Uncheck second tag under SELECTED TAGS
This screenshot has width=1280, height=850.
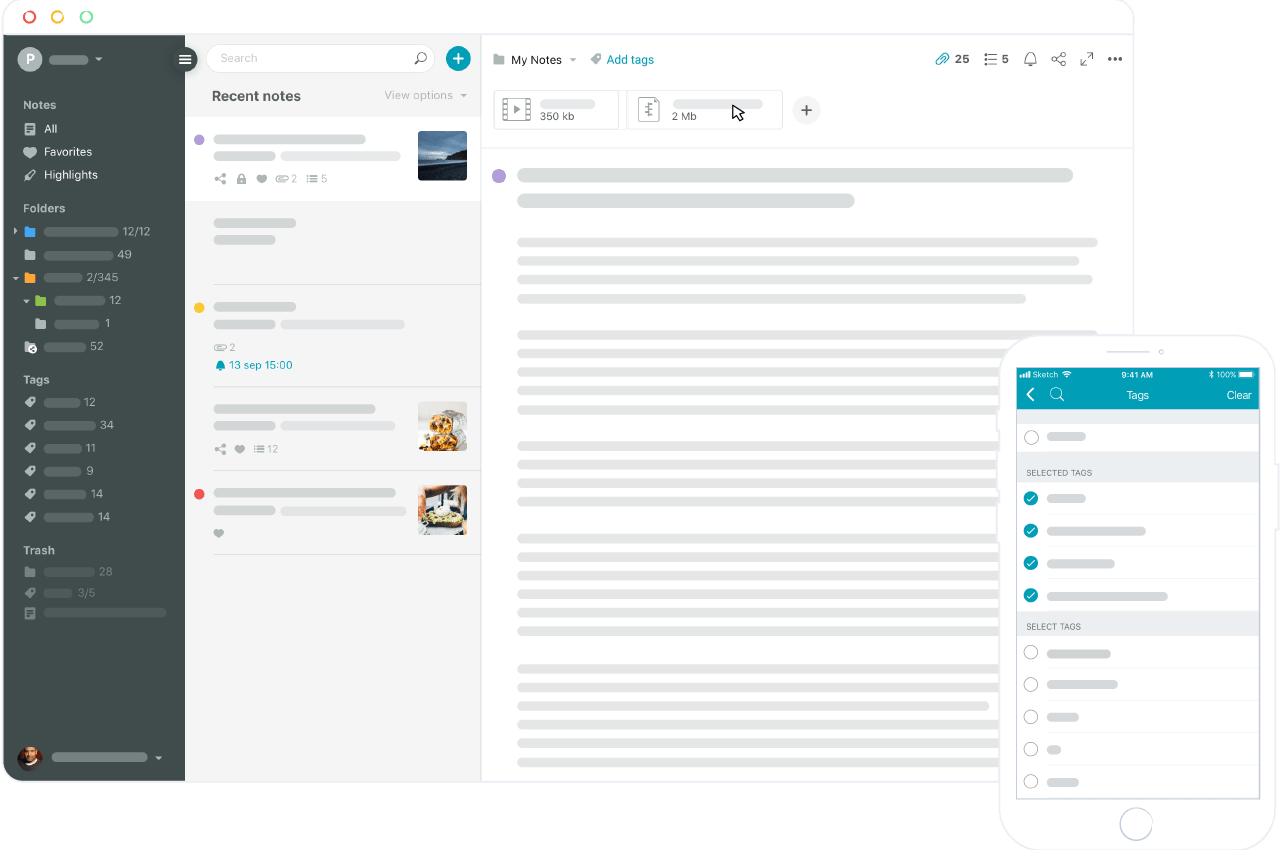[1031, 531]
